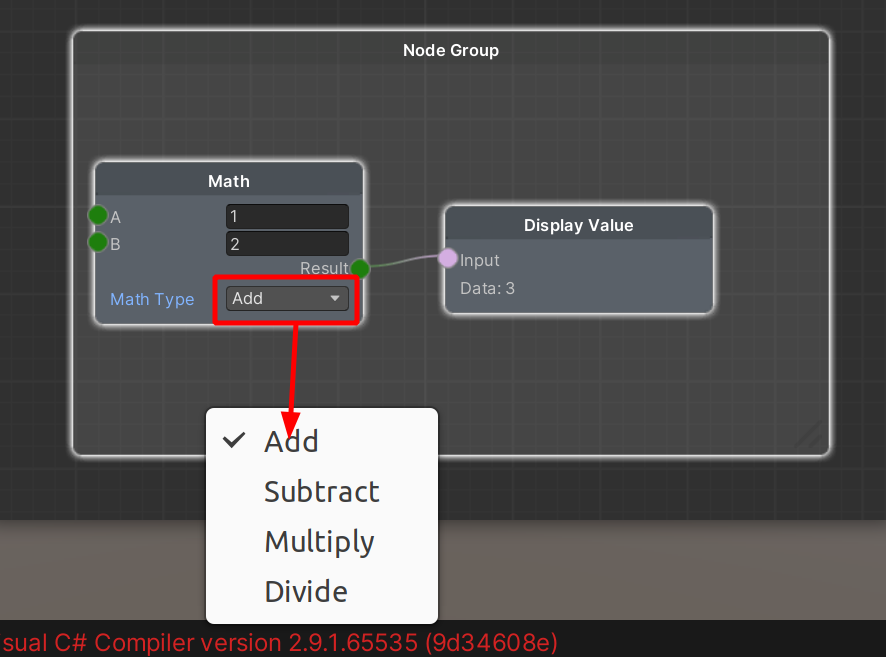
Task: Click the Data: 3 output text
Action: click(x=487, y=288)
